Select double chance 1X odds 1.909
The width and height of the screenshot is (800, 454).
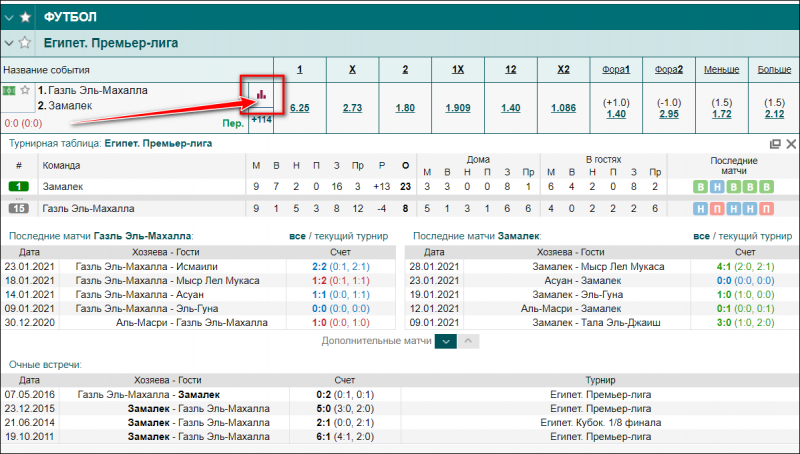coord(458,108)
